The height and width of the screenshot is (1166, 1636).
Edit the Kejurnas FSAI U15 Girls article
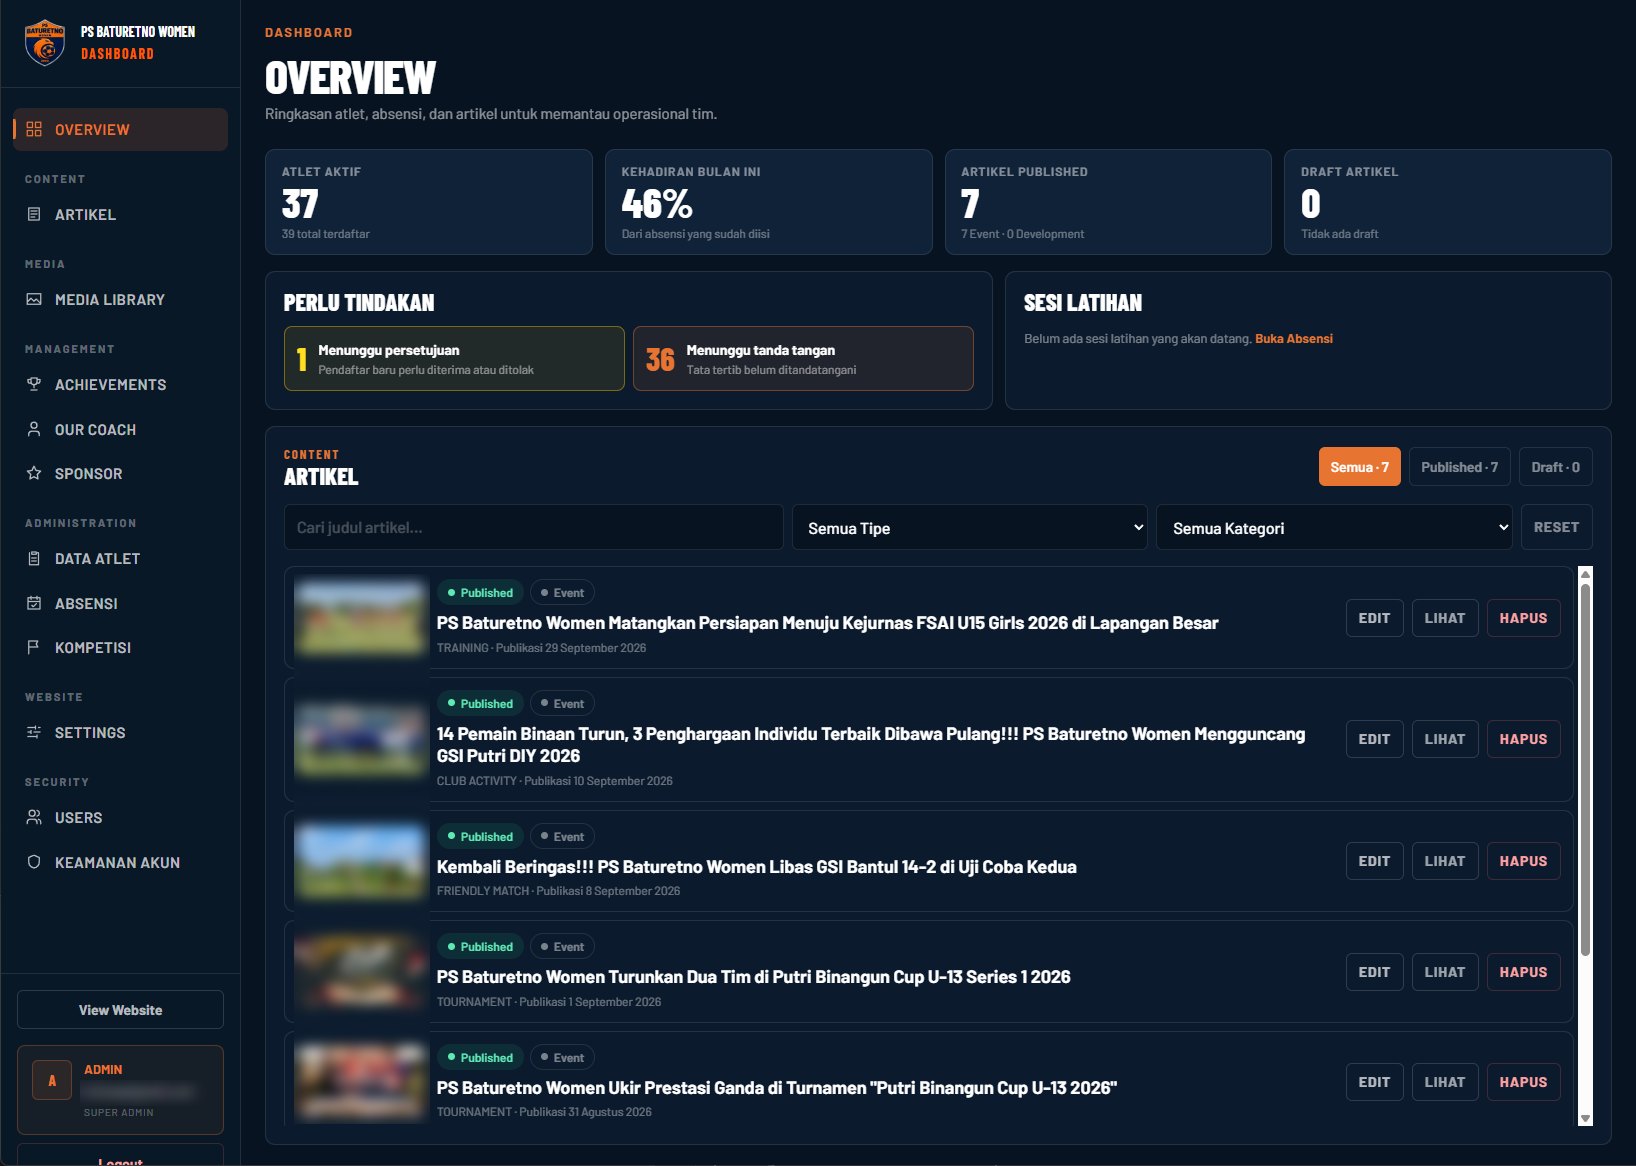[x=1374, y=618]
